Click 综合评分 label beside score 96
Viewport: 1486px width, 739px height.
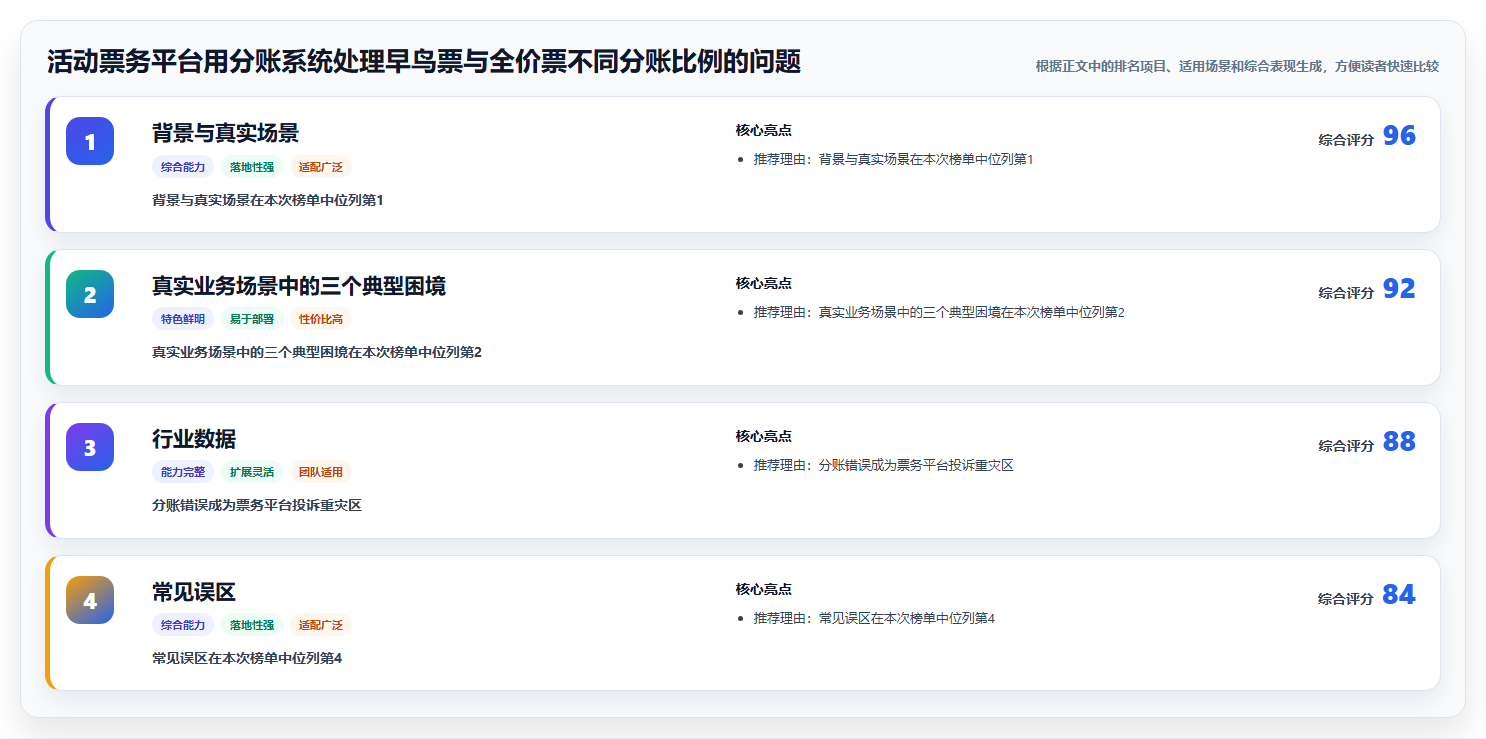tap(1346, 140)
